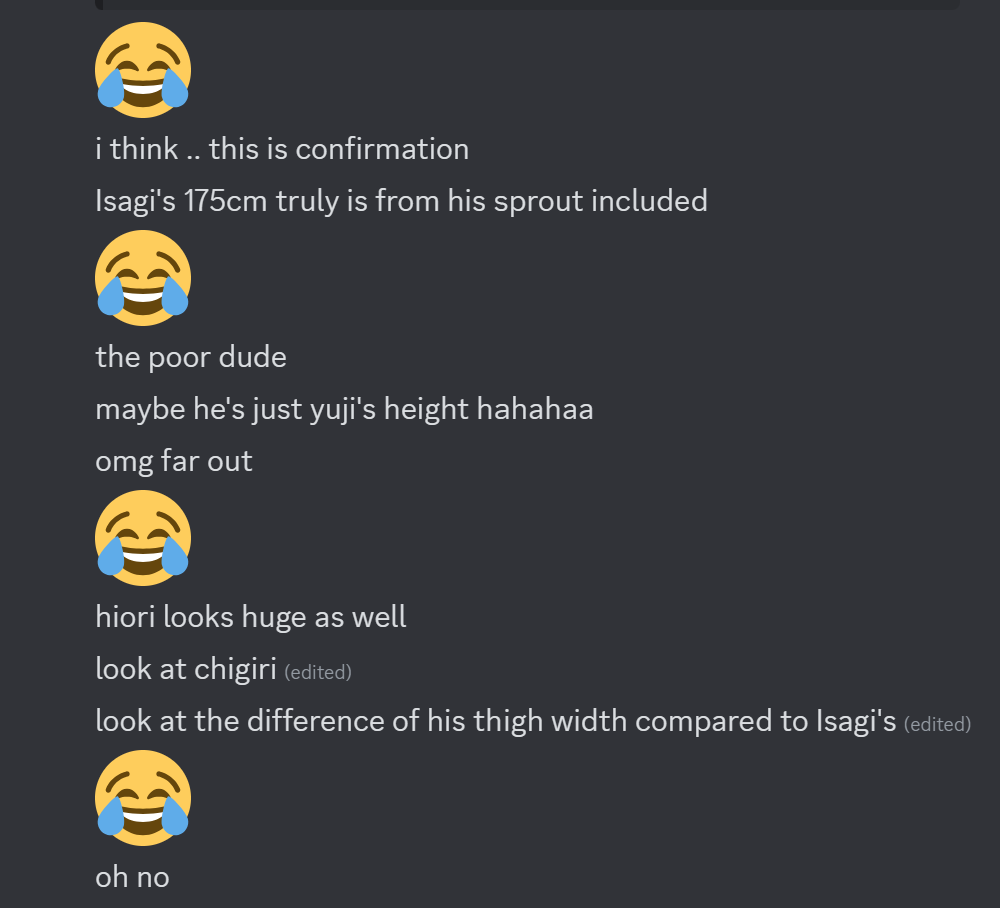Click the laughing emoji above 'the poor dude'

coord(143,278)
